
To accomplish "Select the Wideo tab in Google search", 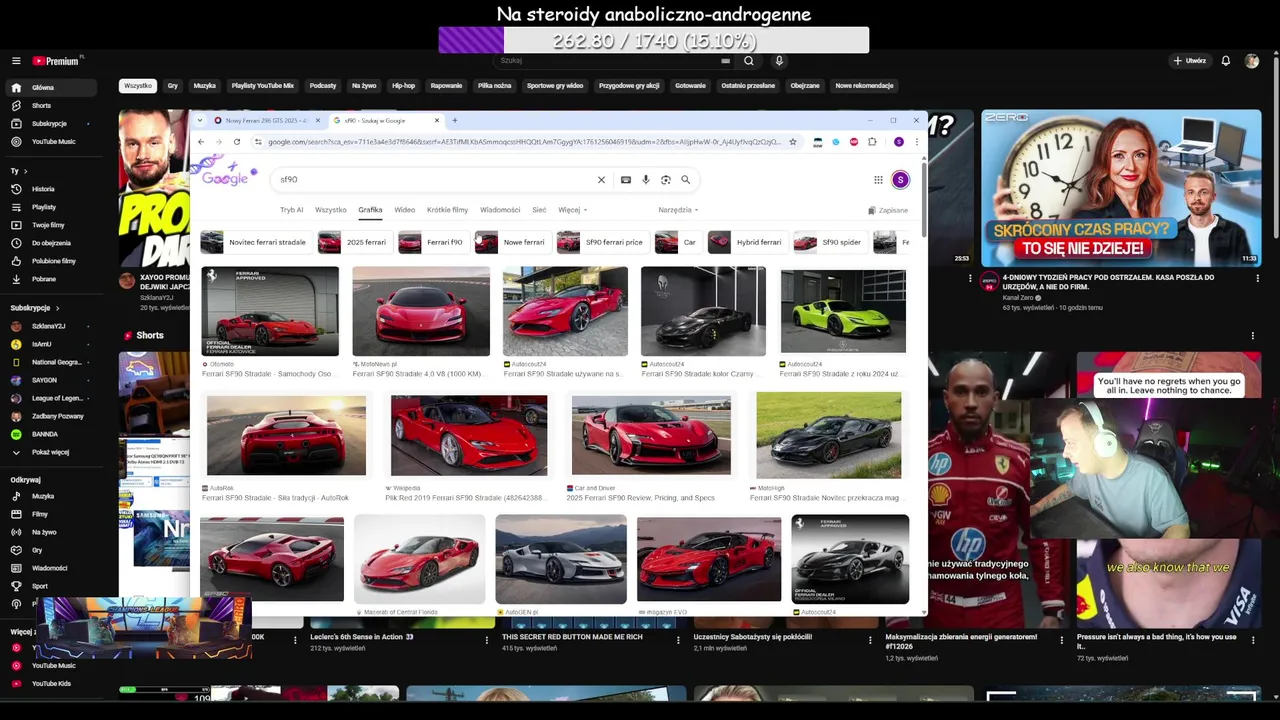I will (x=404, y=210).
